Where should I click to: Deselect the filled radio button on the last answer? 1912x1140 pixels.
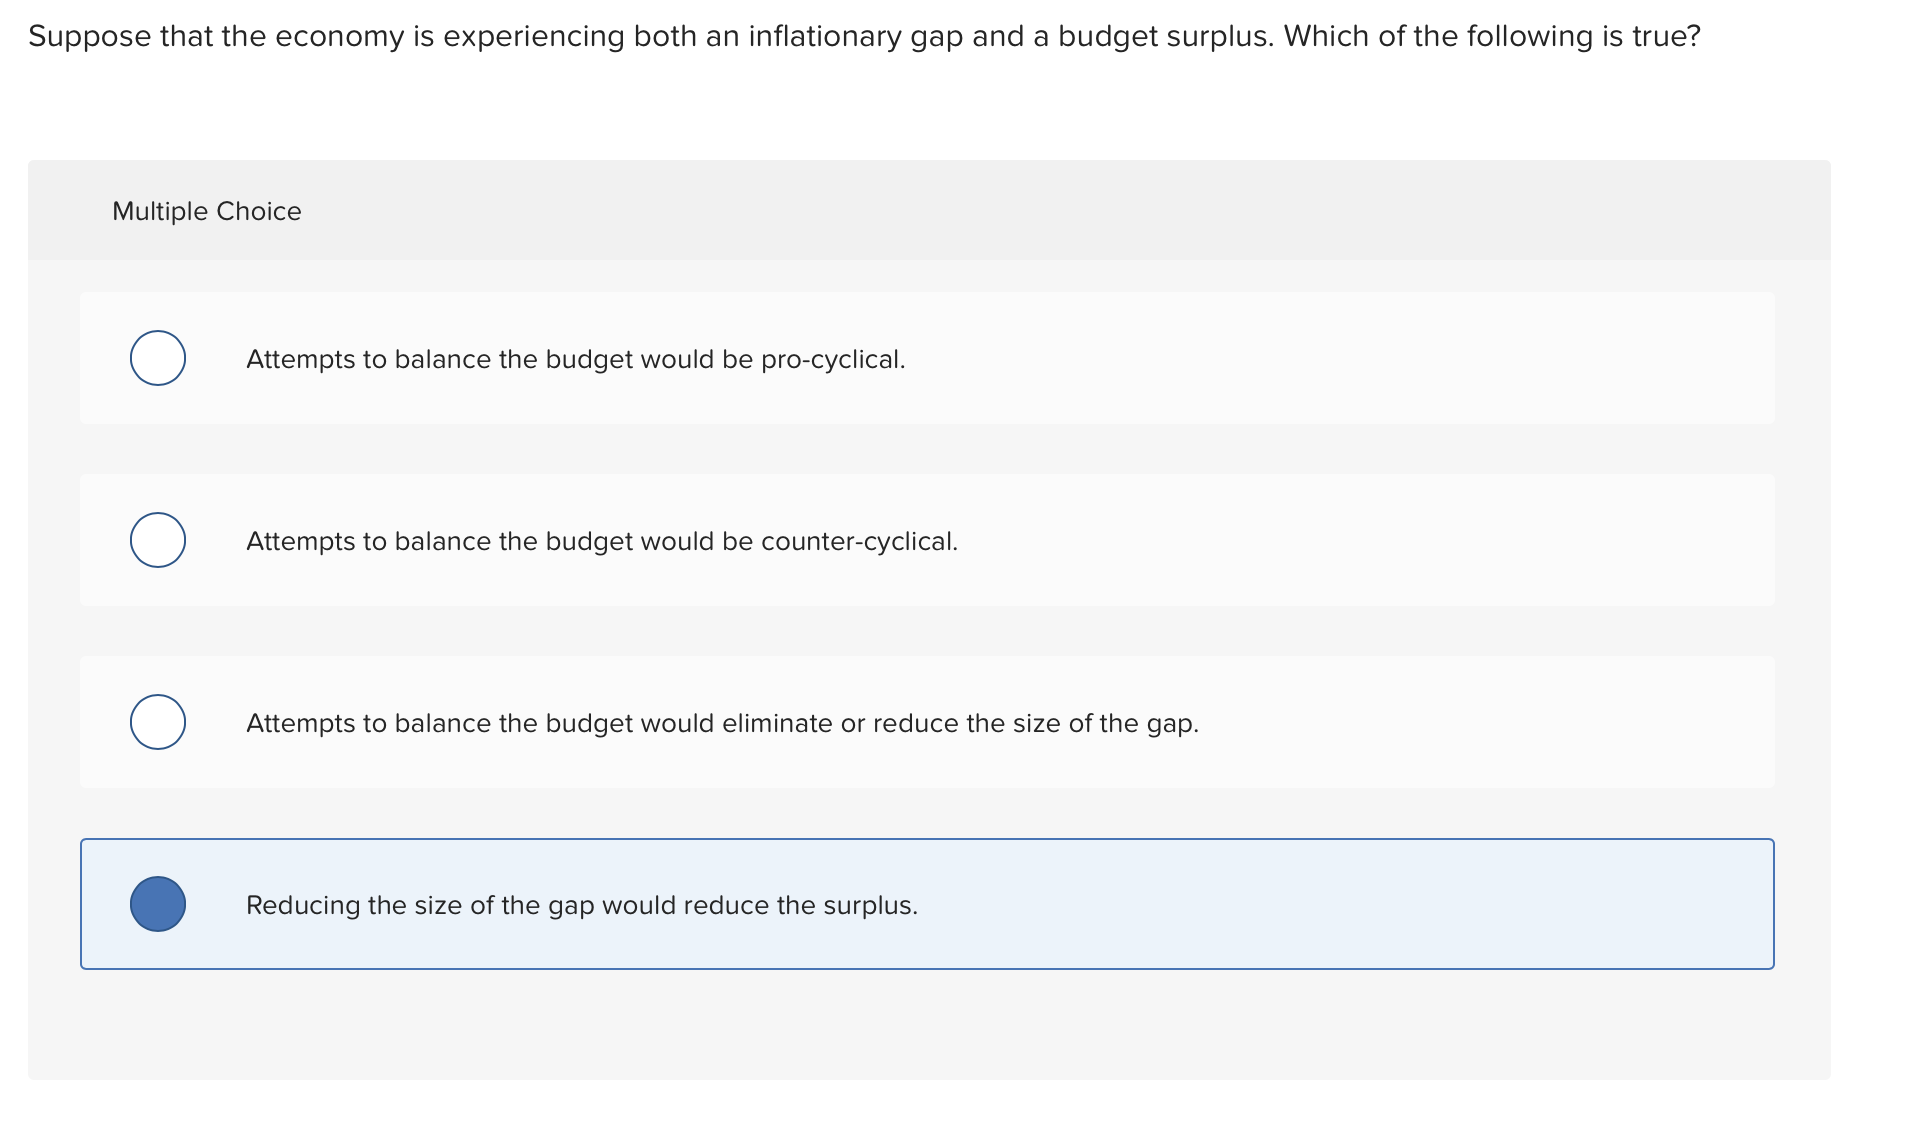[x=158, y=904]
